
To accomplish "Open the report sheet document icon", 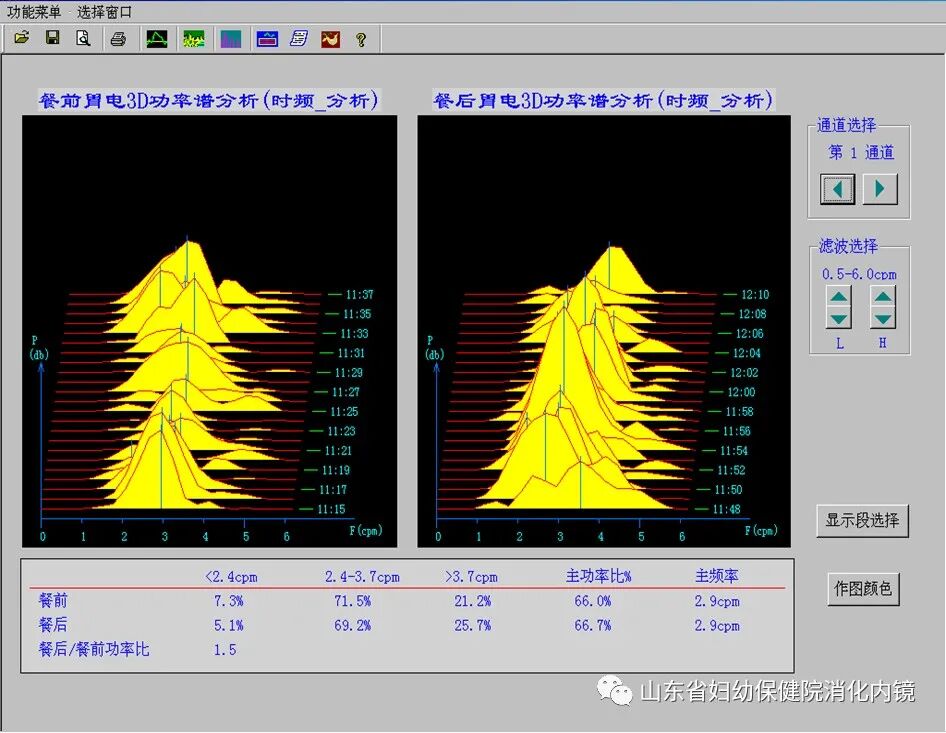I will [x=299, y=39].
